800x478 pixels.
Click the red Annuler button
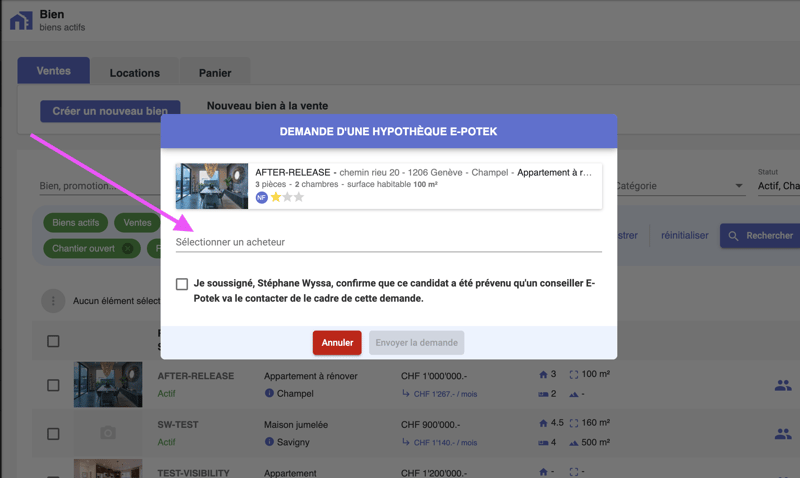point(337,343)
